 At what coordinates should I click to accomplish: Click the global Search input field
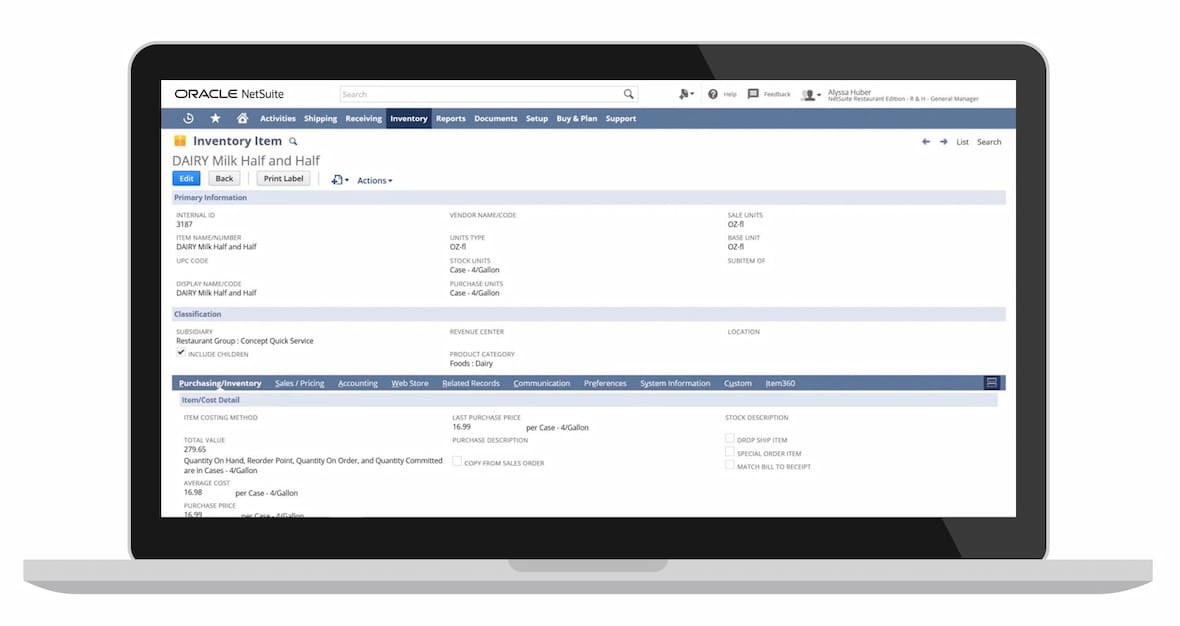(x=480, y=94)
